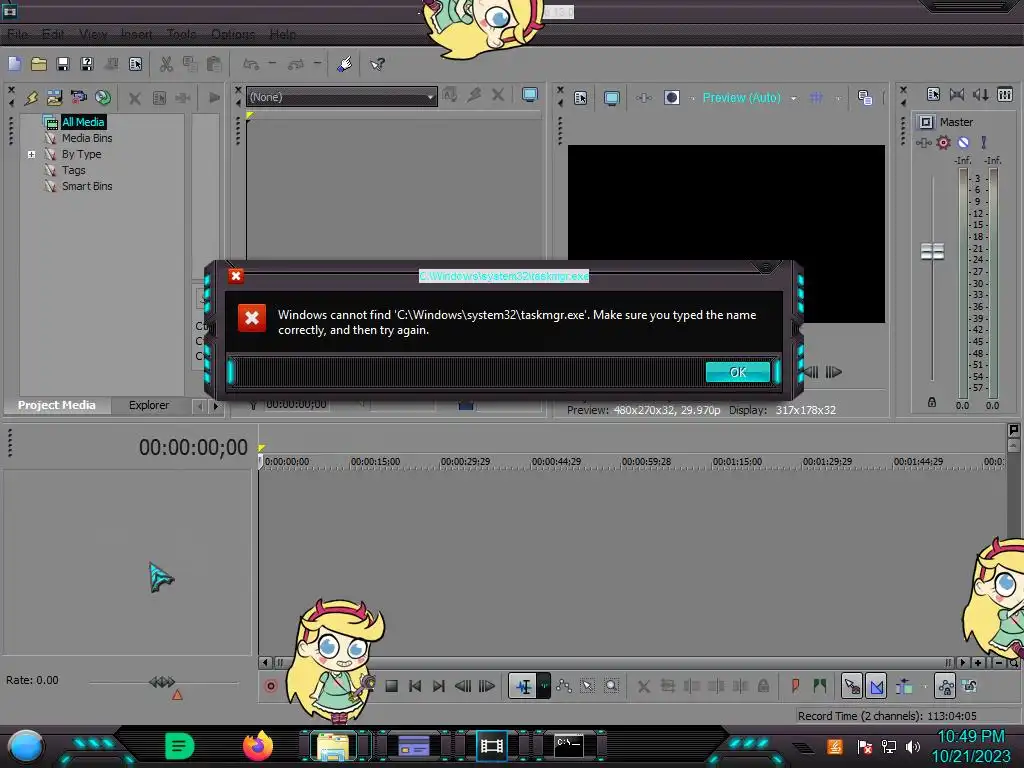Image resolution: width=1024 pixels, height=768 pixels.
Task: Click the Save As floppy with question mark
Action: (x=87, y=64)
